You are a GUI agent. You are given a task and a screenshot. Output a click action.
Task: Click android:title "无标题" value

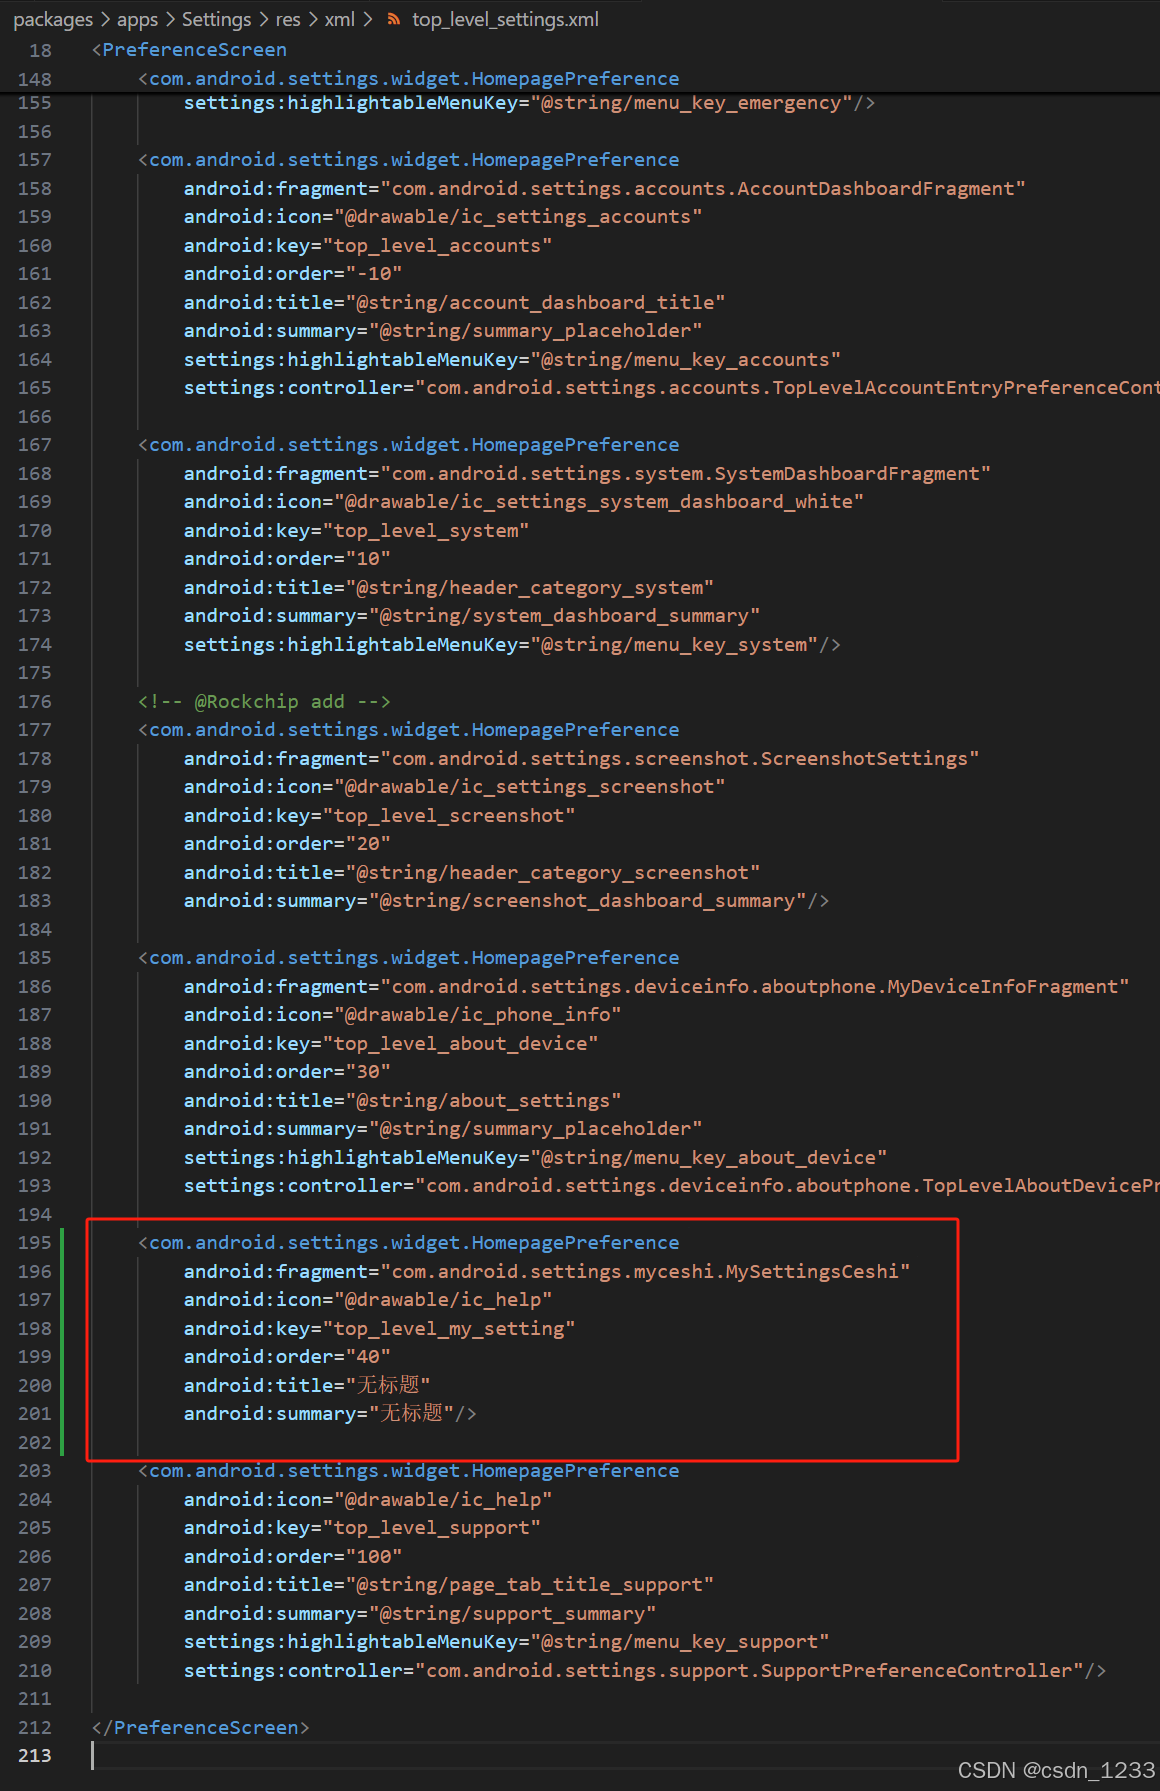[x=388, y=1386]
